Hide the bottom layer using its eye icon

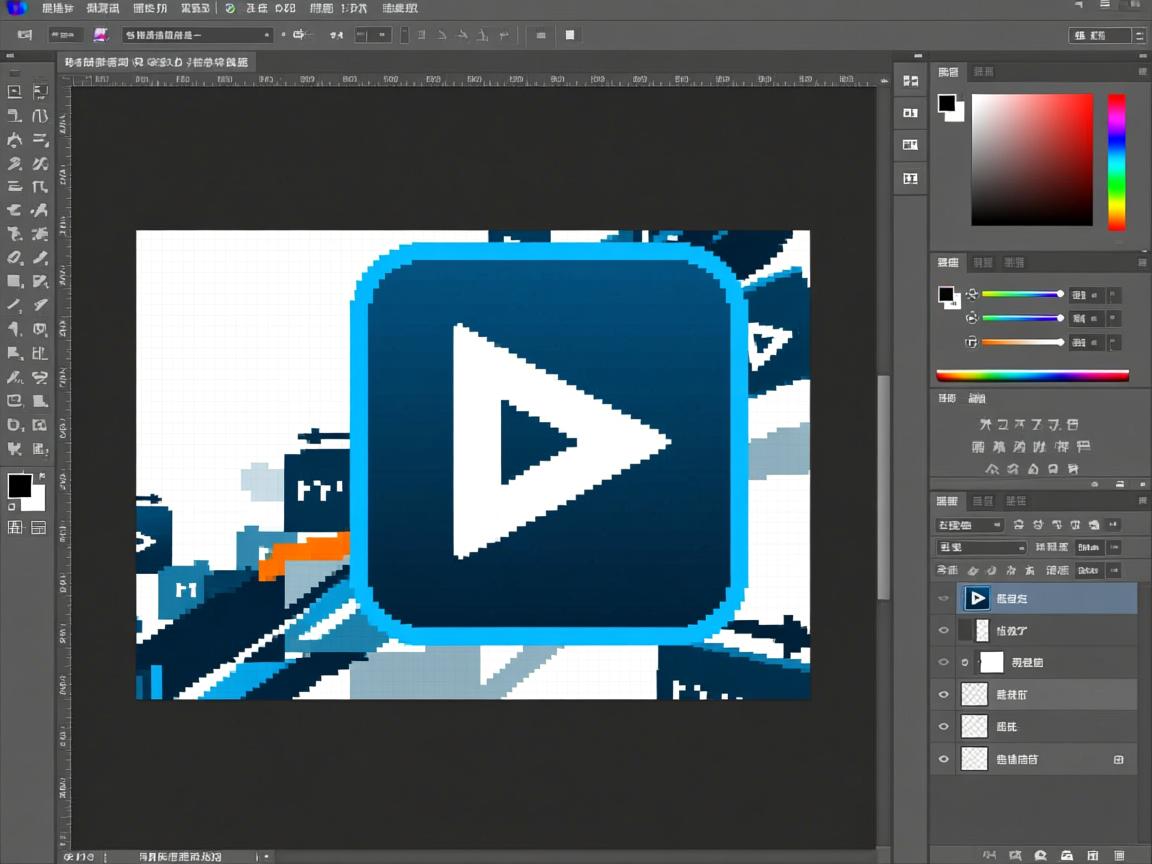pos(943,760)
